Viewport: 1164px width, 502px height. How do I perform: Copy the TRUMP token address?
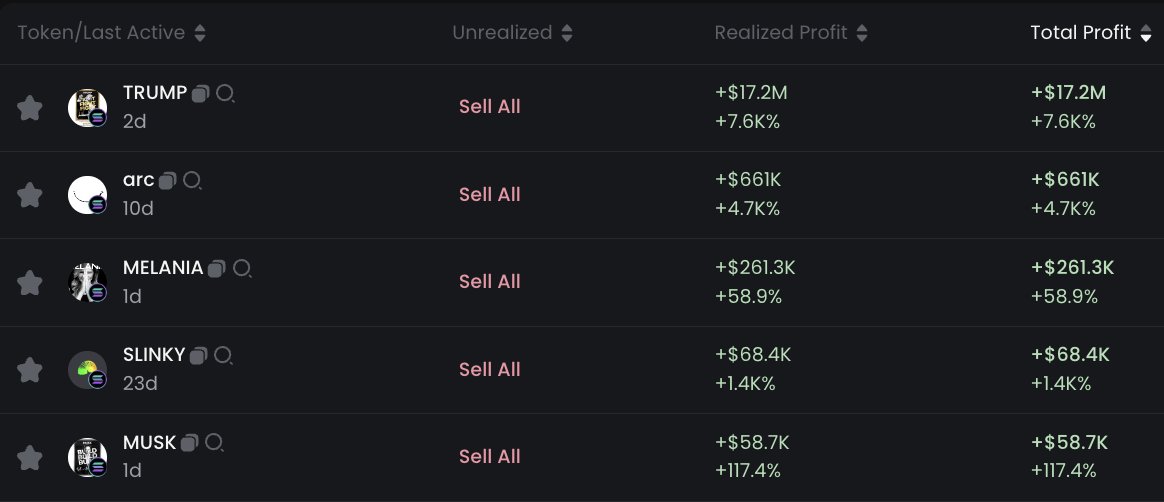click(x=201, y=94)
